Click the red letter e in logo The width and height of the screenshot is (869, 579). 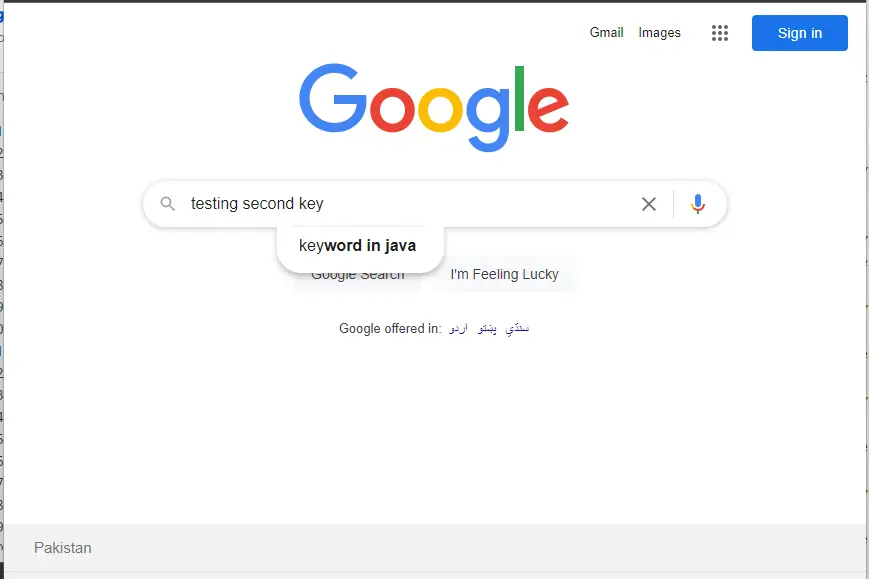click(548, 109)
